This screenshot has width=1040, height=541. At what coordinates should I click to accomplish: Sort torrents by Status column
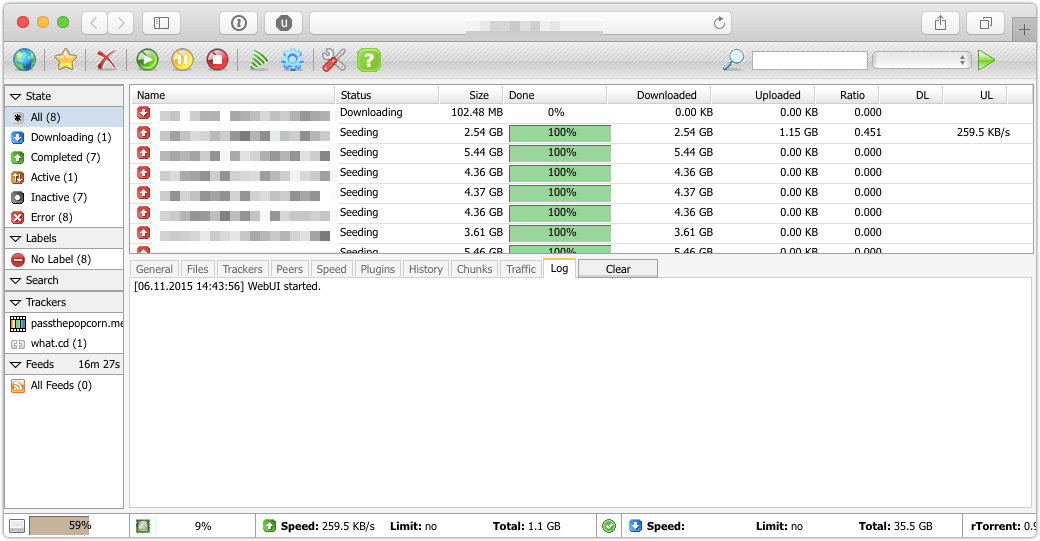(x=386, y=95)
